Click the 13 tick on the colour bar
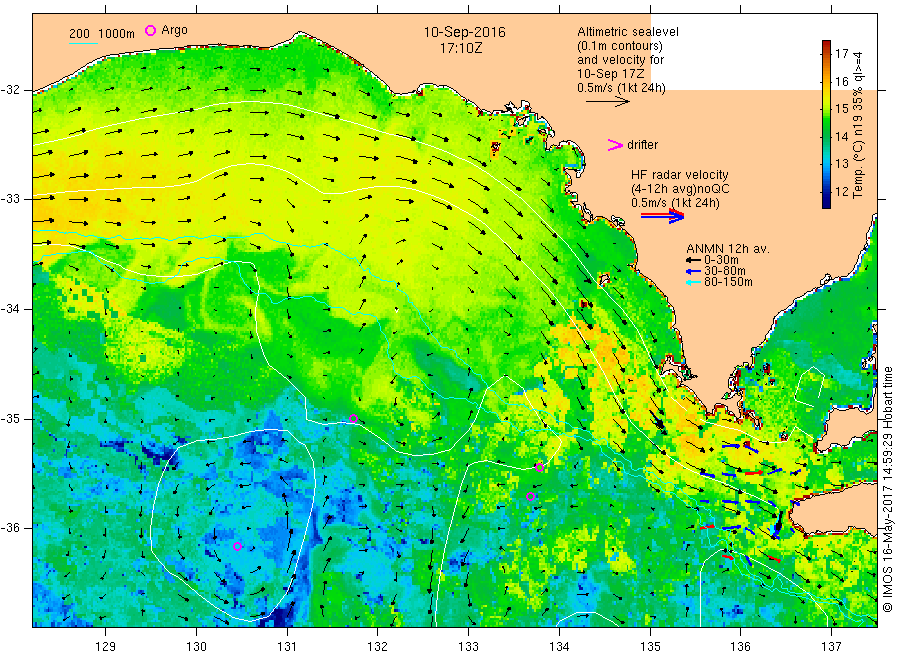The width and height of the screenshot is (900, 660). tap(841, 164)
